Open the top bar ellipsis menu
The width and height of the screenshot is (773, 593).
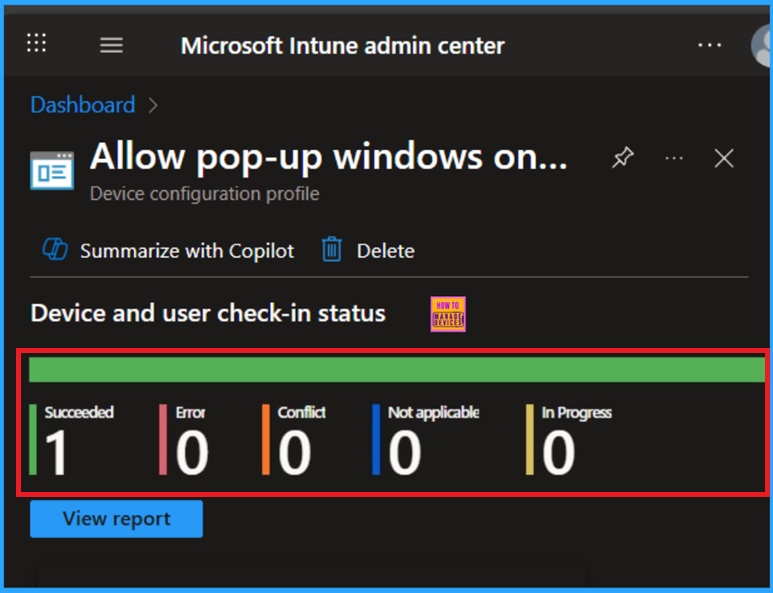pyautogui.click(x=709, y=45)
